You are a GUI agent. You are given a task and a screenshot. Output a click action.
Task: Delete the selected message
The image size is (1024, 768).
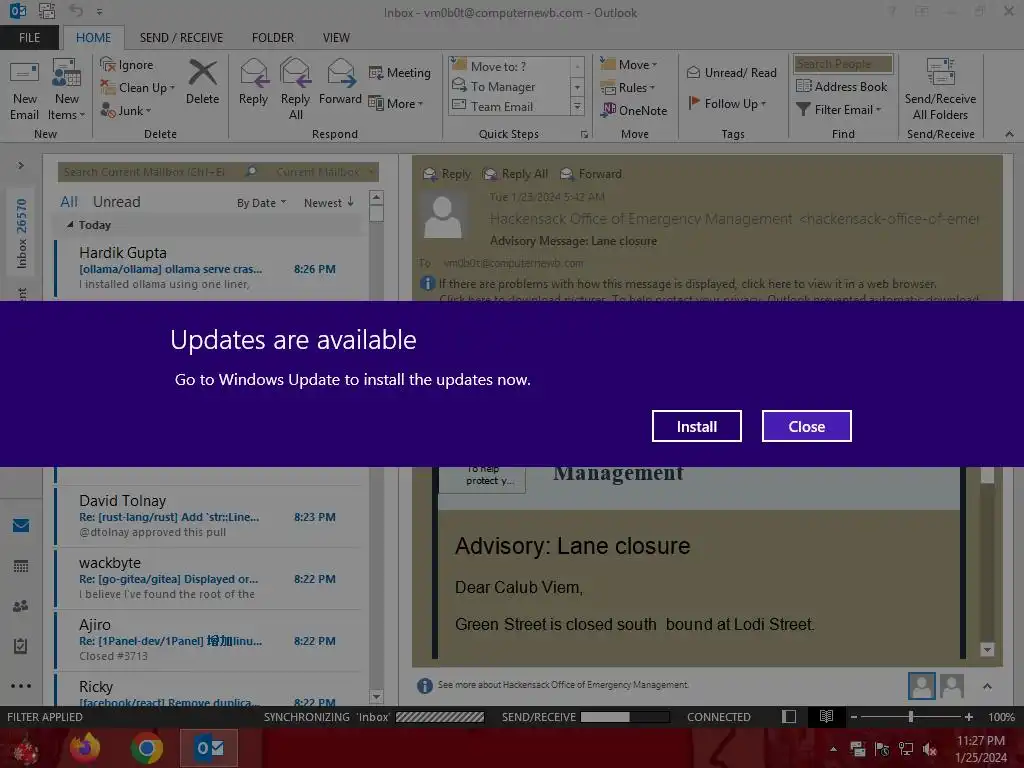point(202,82)
